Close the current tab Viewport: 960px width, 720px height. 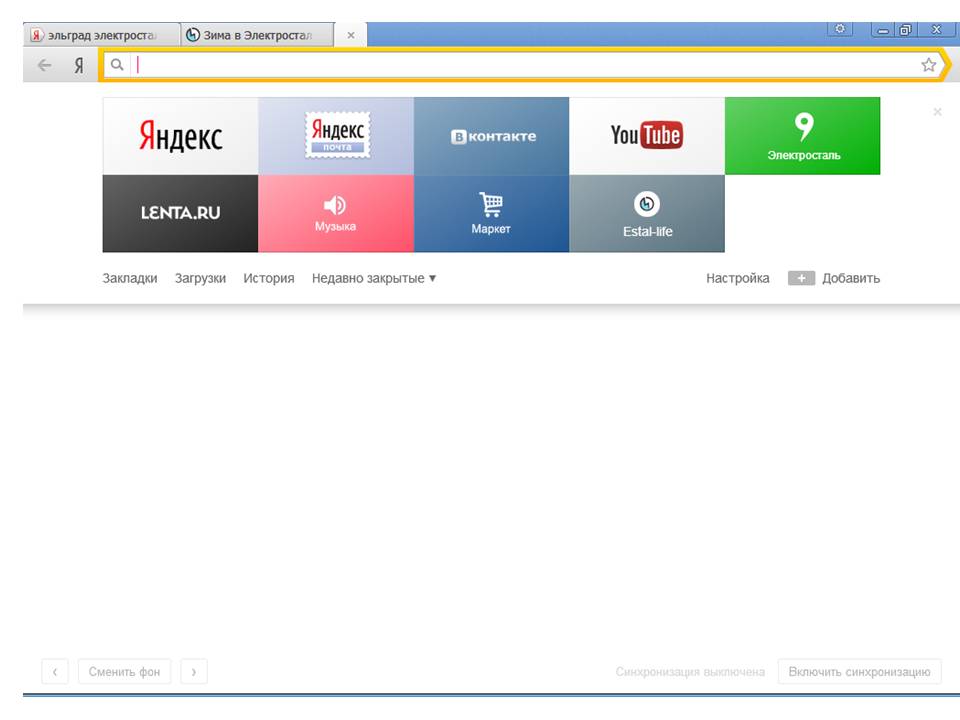coord(351,36)
